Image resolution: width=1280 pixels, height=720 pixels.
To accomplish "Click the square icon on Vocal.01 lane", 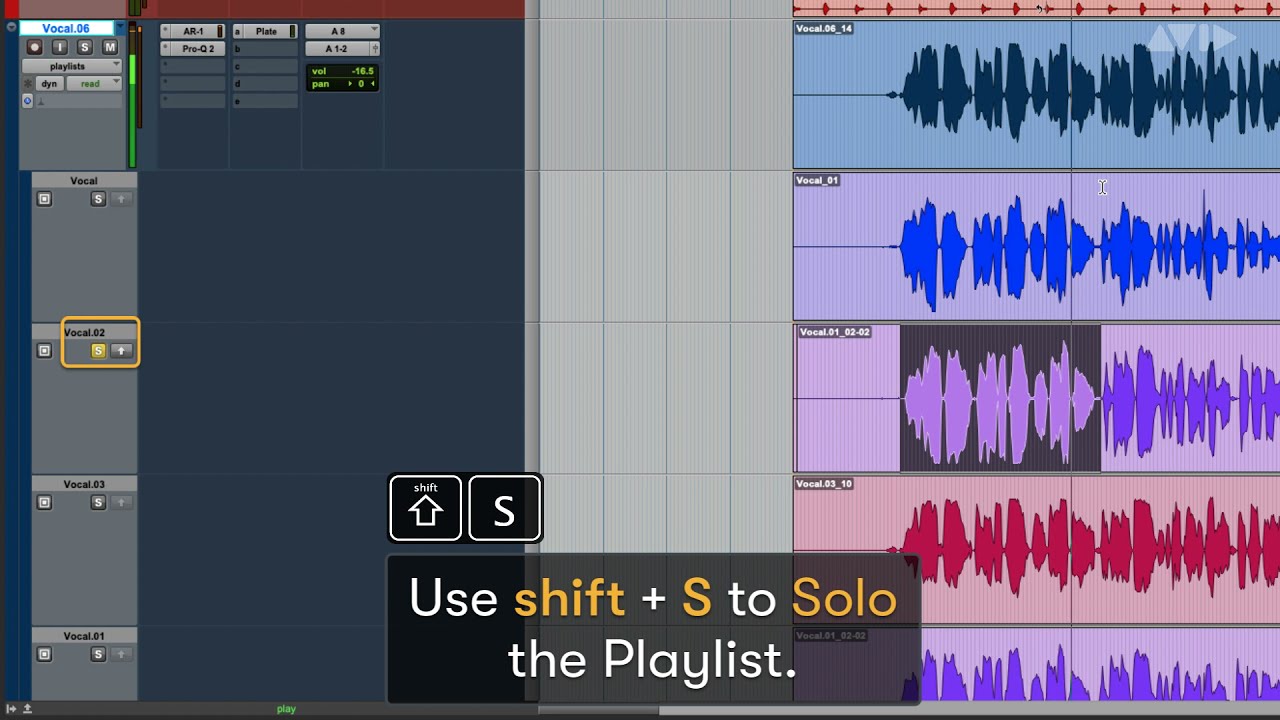I will click(x=44, y=654).
